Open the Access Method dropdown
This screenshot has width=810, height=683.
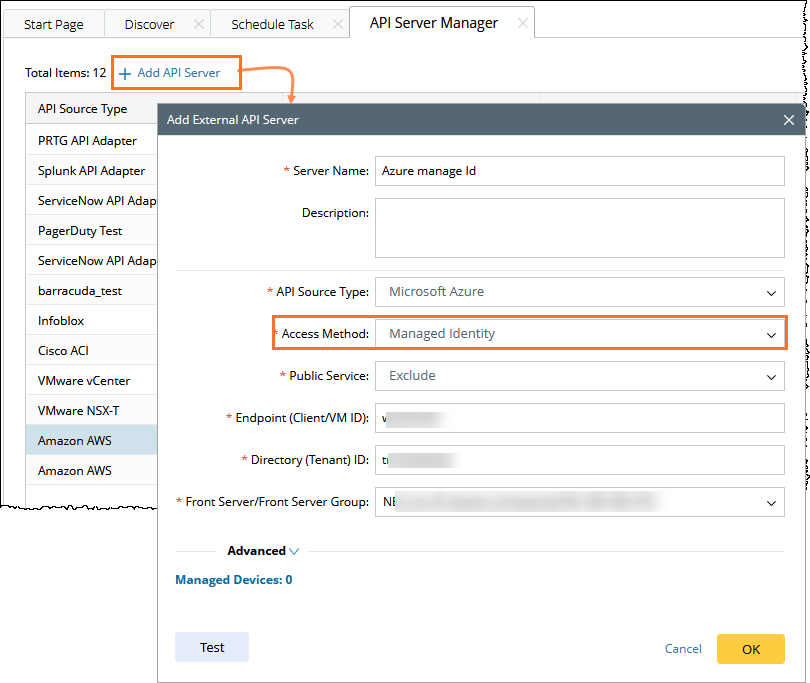coord(579,334)
